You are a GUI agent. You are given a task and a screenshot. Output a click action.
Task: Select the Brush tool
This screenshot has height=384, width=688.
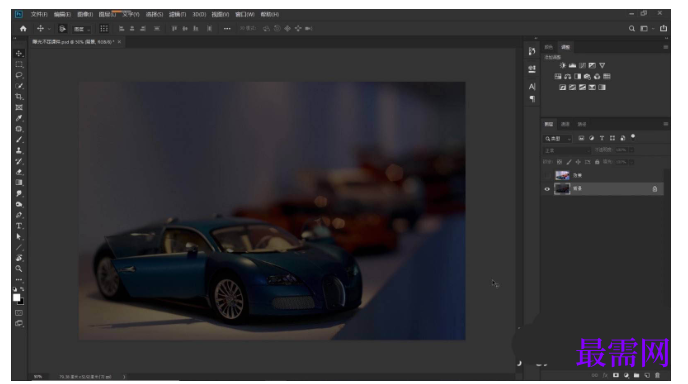tap(19, 140)
